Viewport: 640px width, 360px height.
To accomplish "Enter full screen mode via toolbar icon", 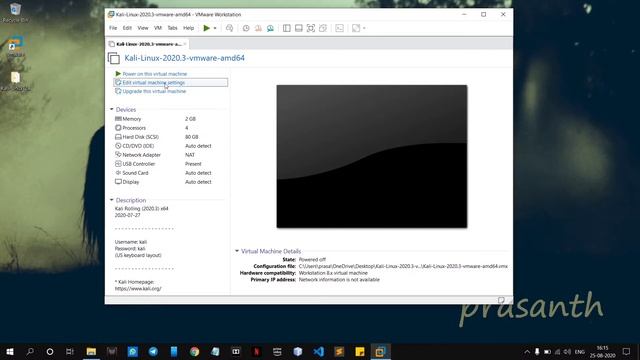I will click(311, 28).
